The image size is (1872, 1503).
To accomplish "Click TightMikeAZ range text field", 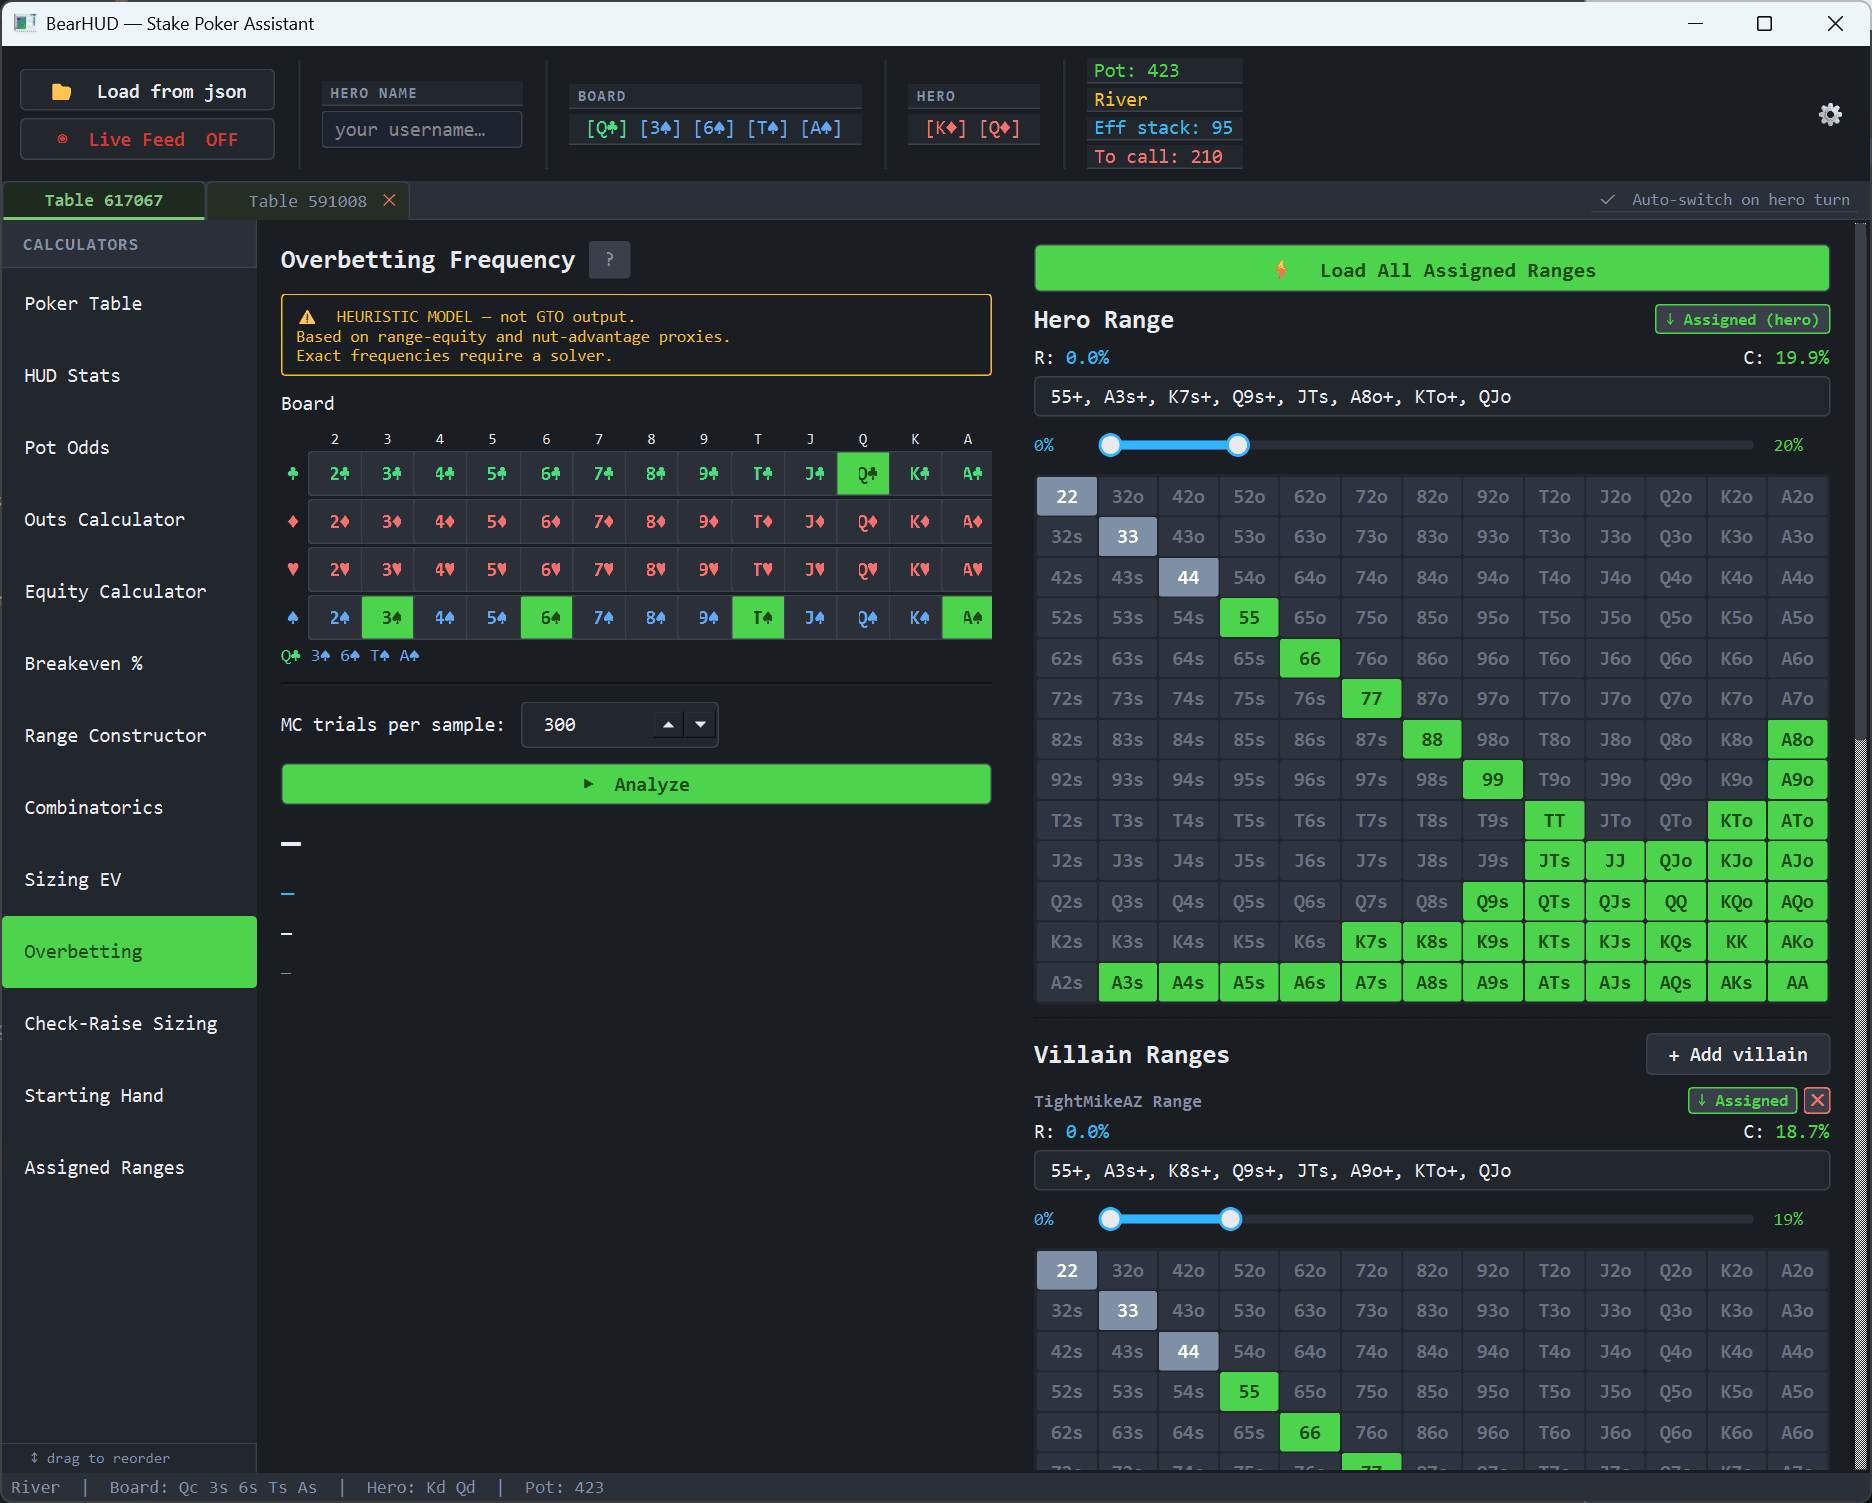I will click(x=1432, y=1171).
